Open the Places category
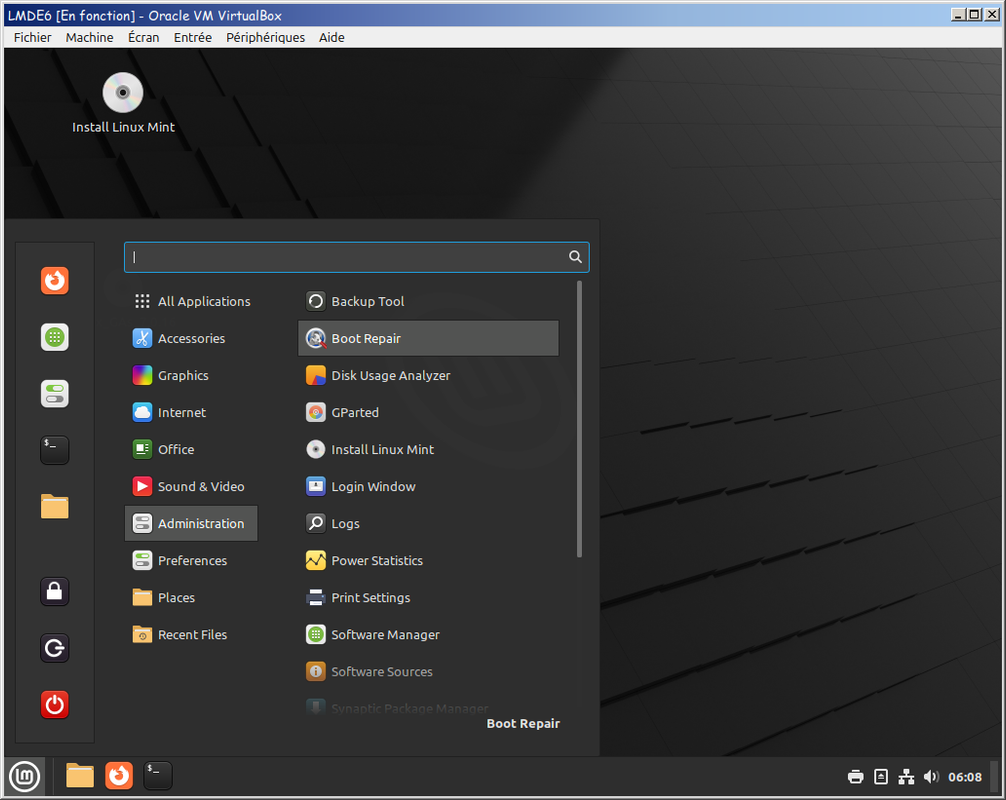1006x800 pixels. pyautogui.click(x=191, y=597)
